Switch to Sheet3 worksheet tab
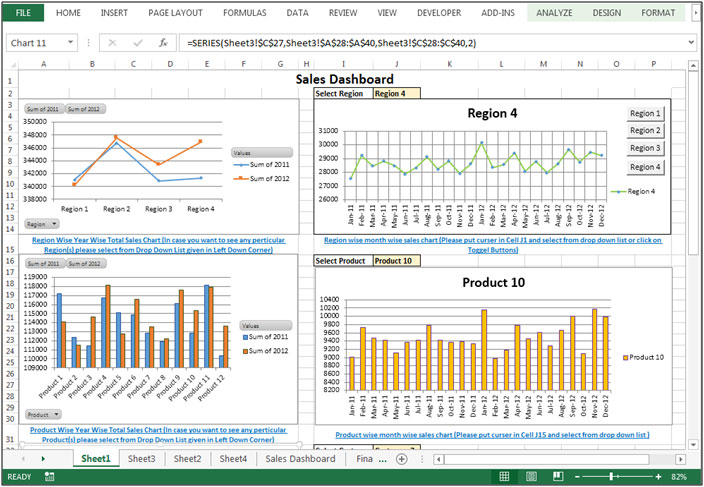 (142, 459)
